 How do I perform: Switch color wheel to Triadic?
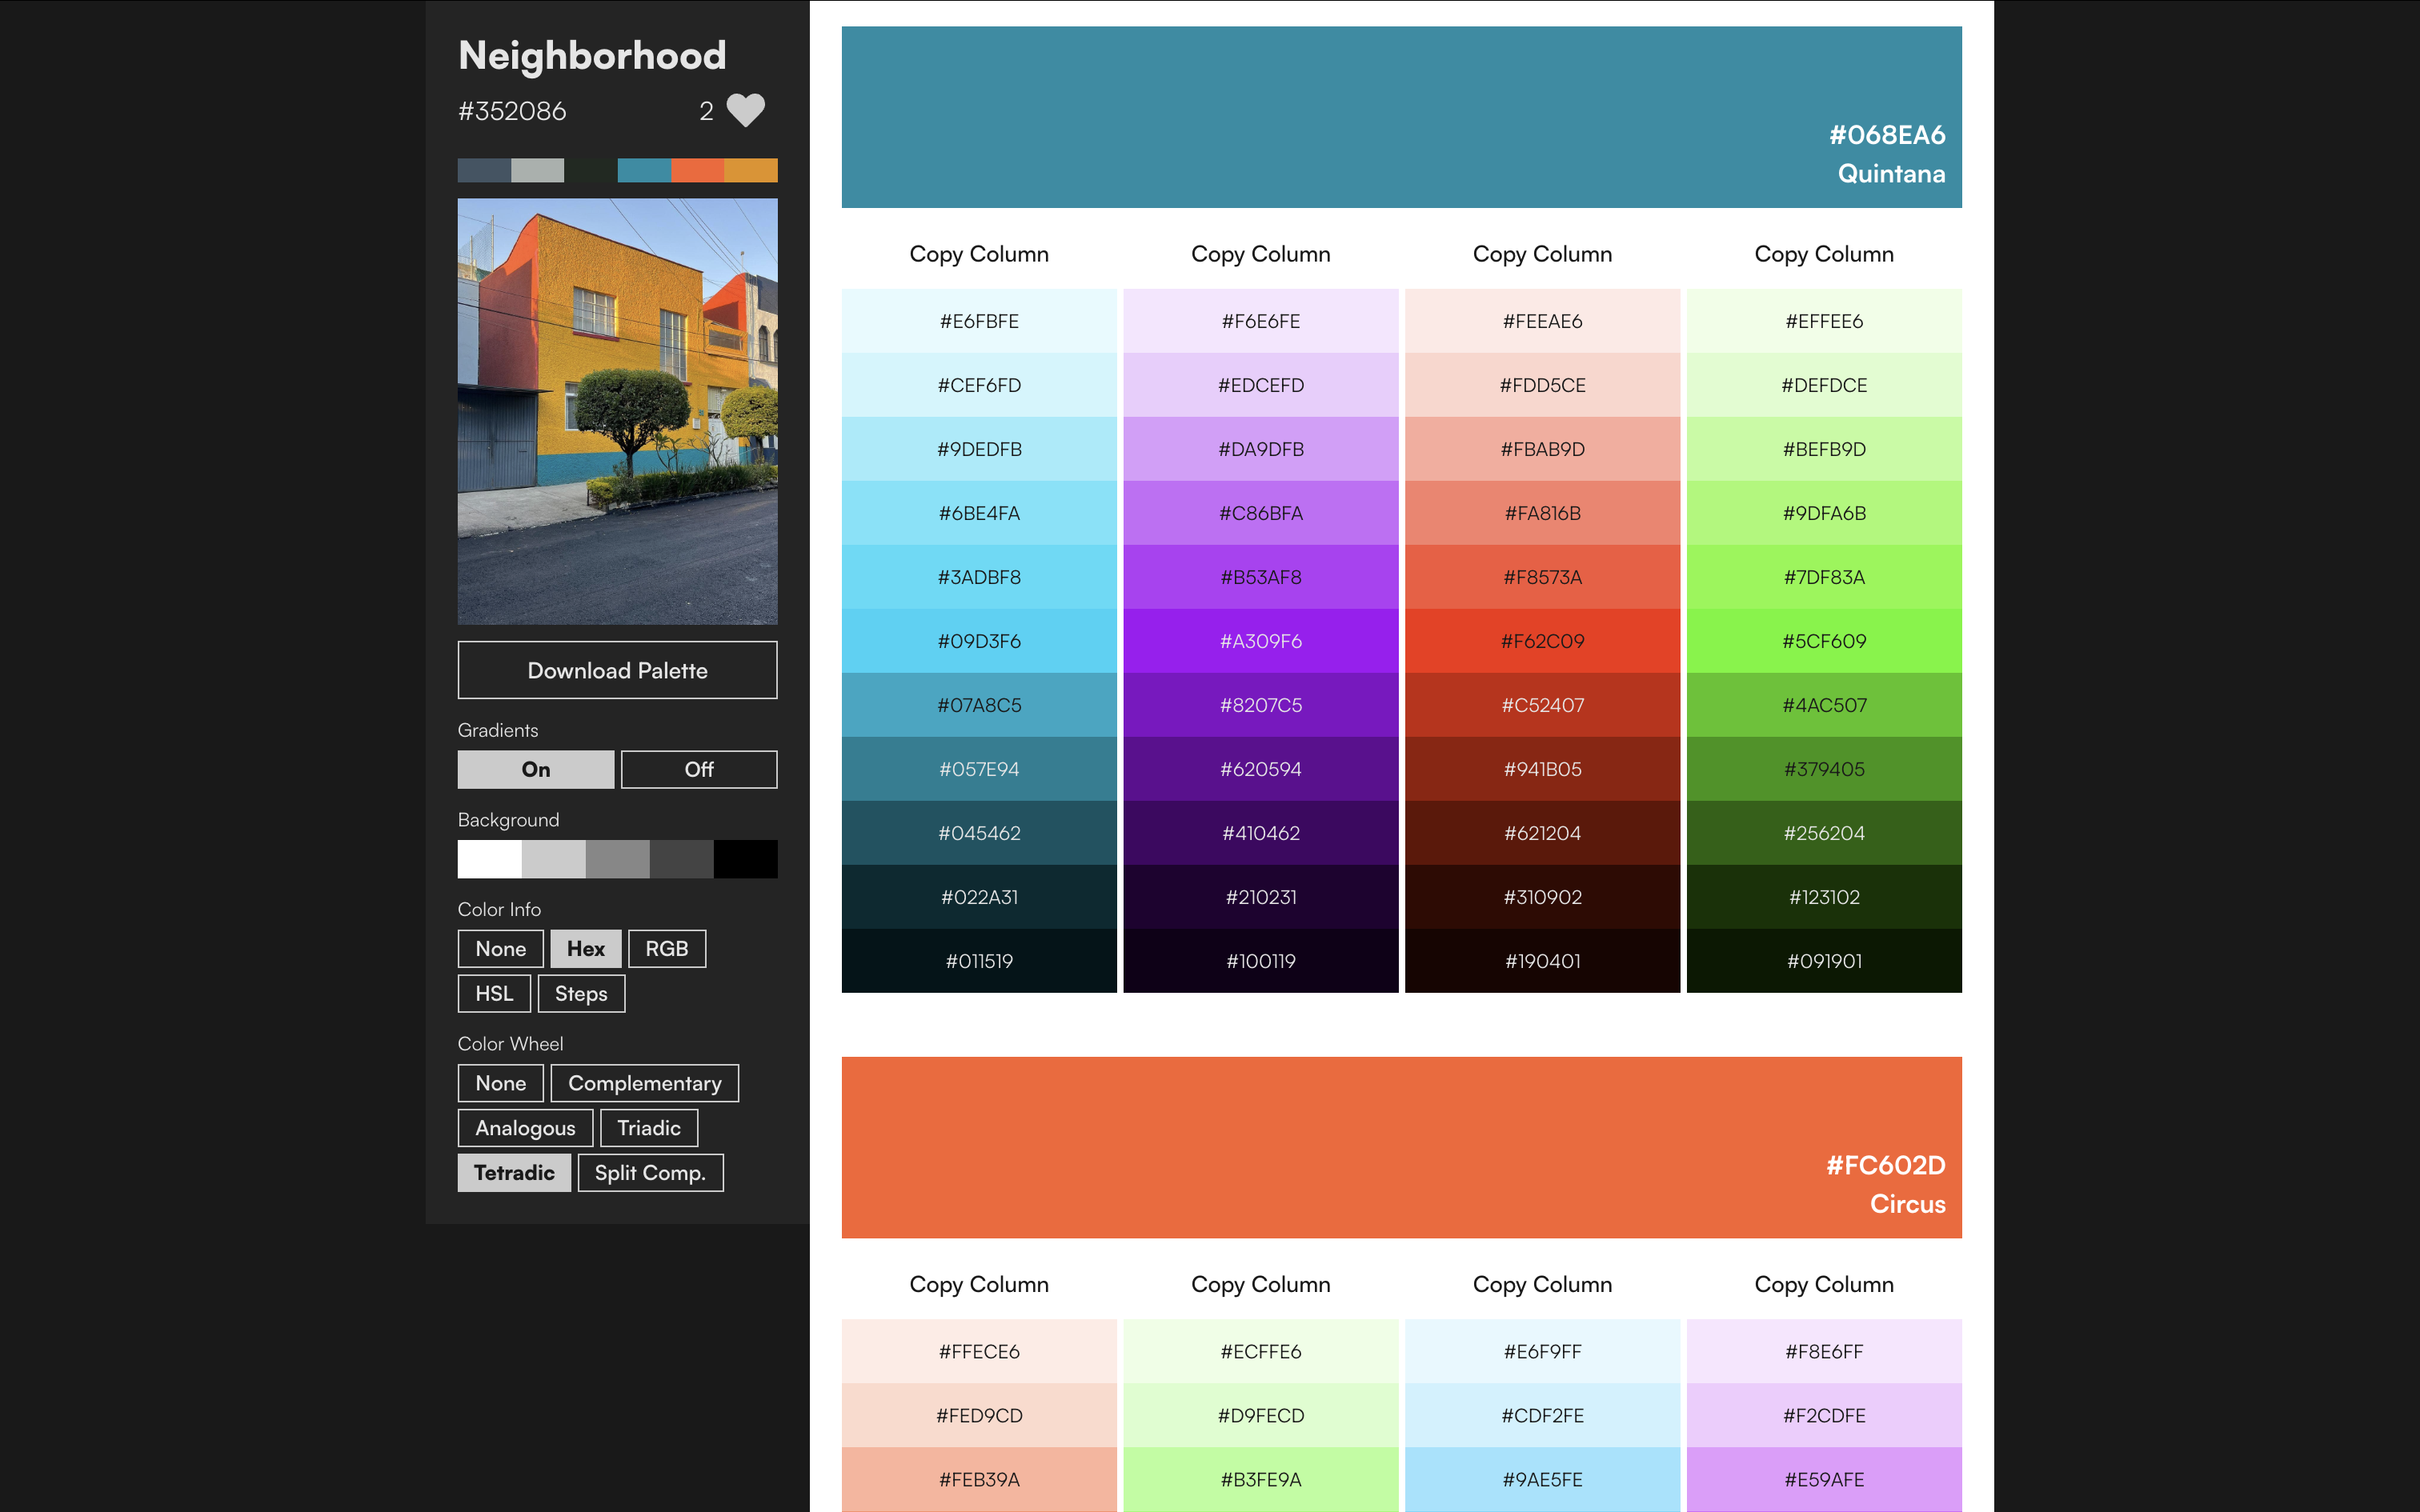tap(648, 1128)
